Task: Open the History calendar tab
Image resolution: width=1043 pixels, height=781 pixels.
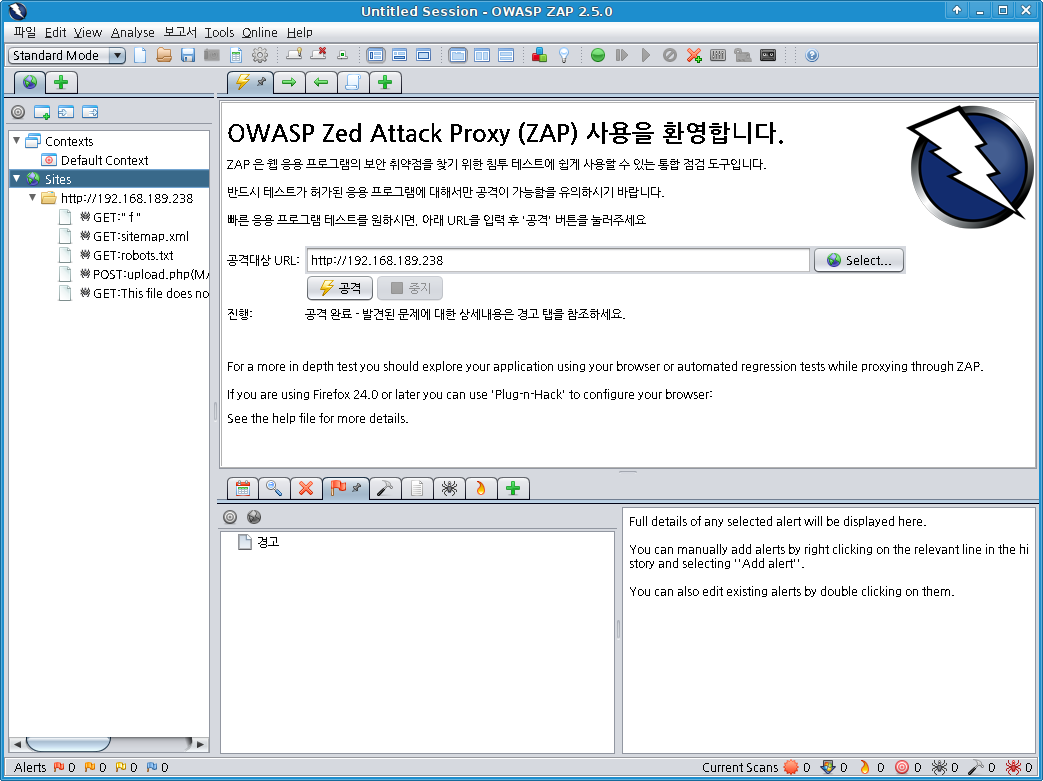Action: (242, 489)
